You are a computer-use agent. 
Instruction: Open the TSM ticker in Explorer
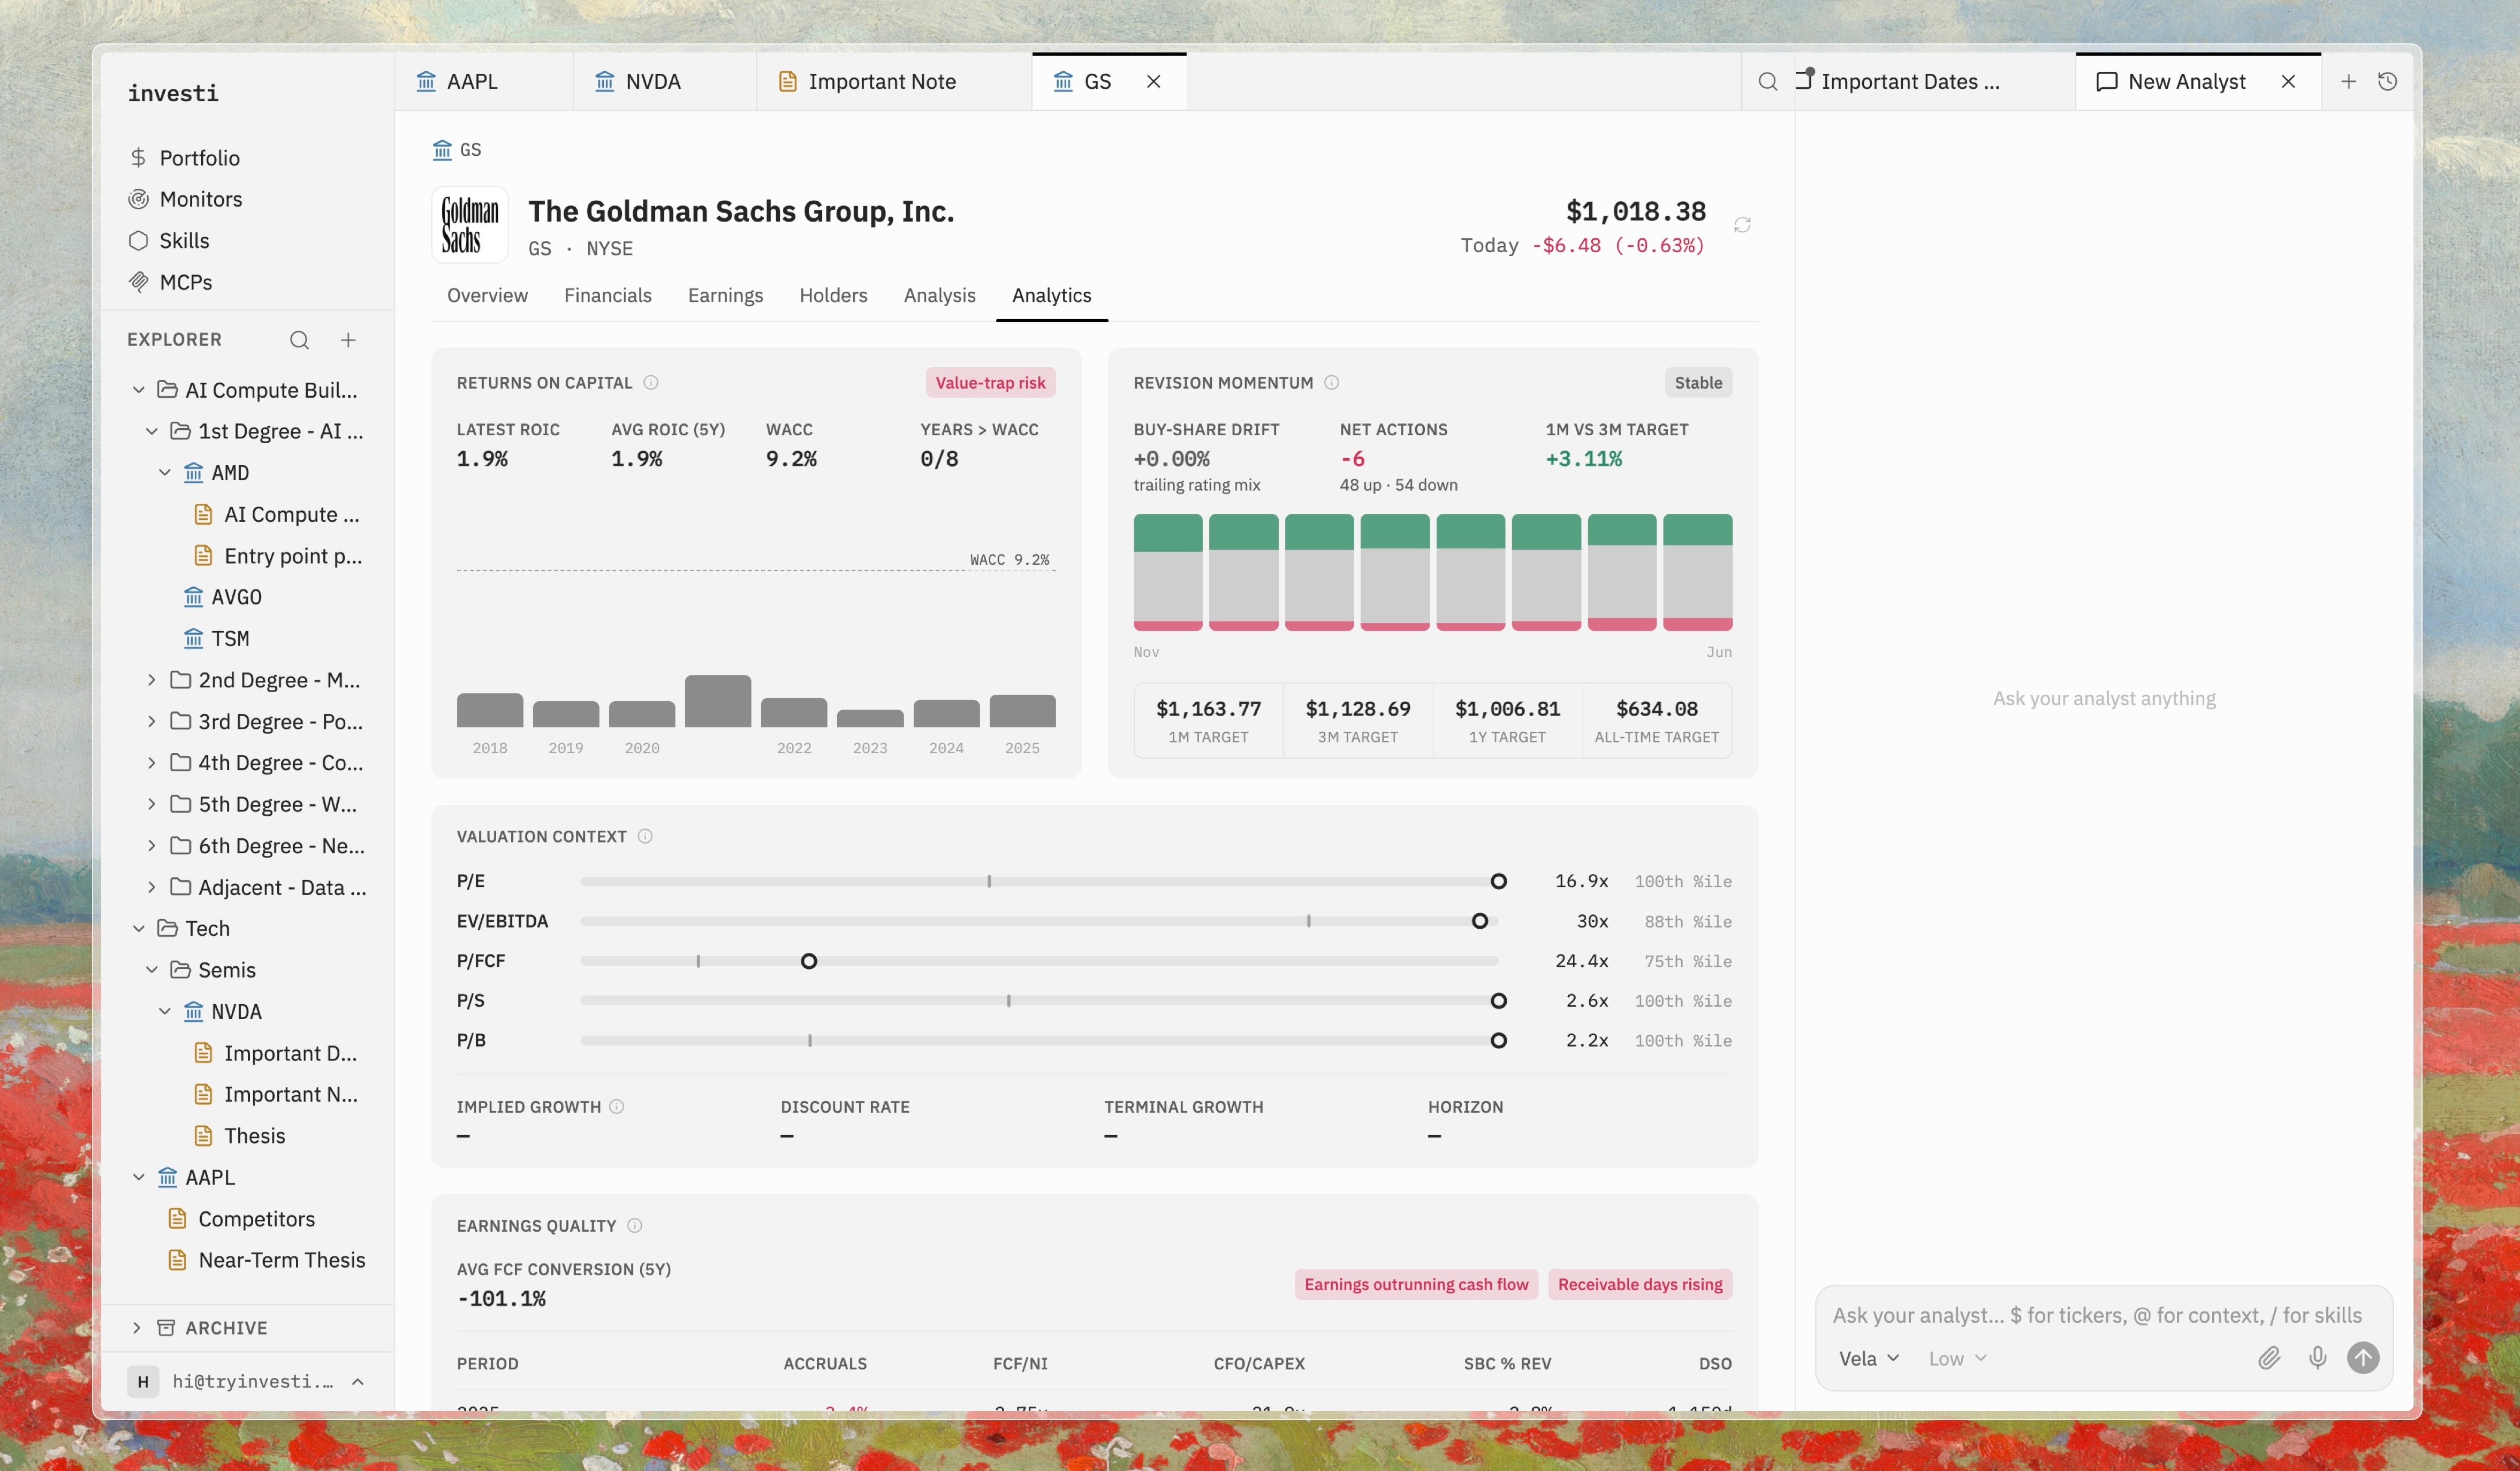[216, 639]
